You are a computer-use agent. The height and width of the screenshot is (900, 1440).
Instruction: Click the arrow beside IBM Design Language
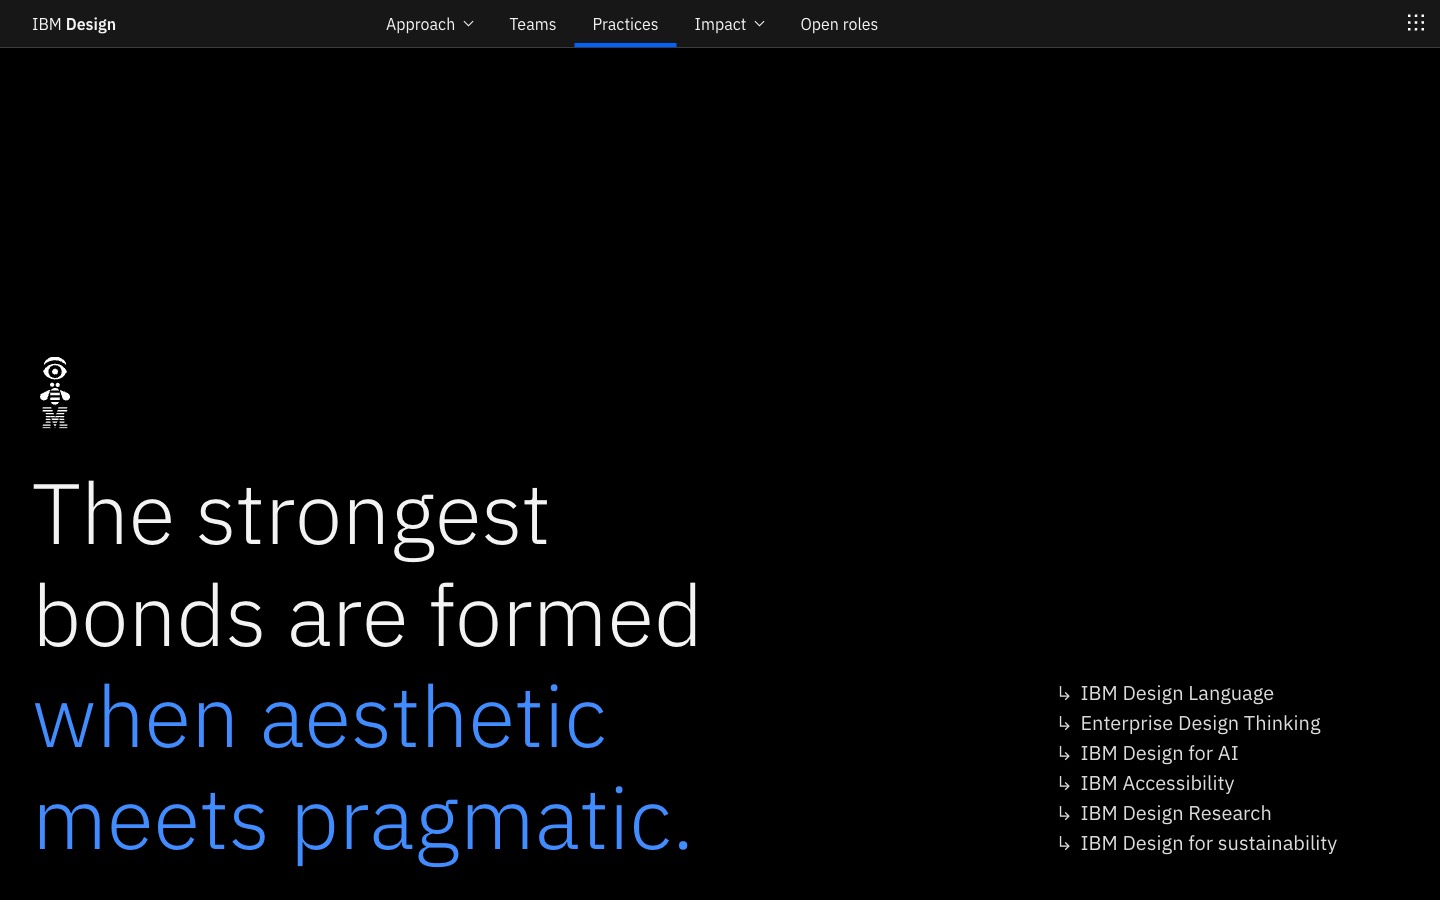pos(1064,693)
